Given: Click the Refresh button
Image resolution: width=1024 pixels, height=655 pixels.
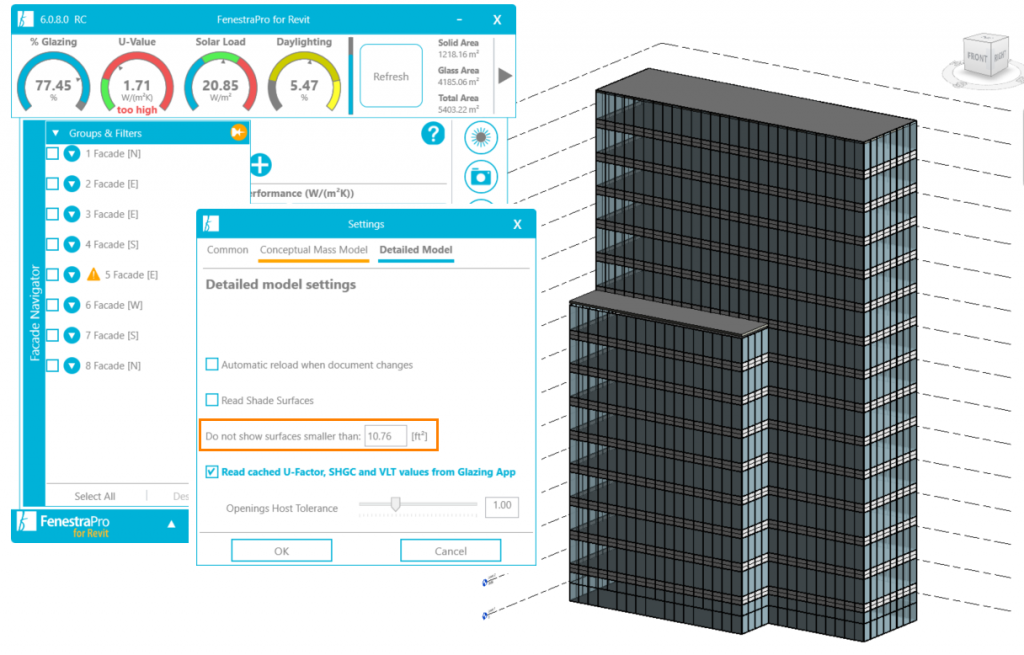Looking at the screenshot, I should coord(391,76).
